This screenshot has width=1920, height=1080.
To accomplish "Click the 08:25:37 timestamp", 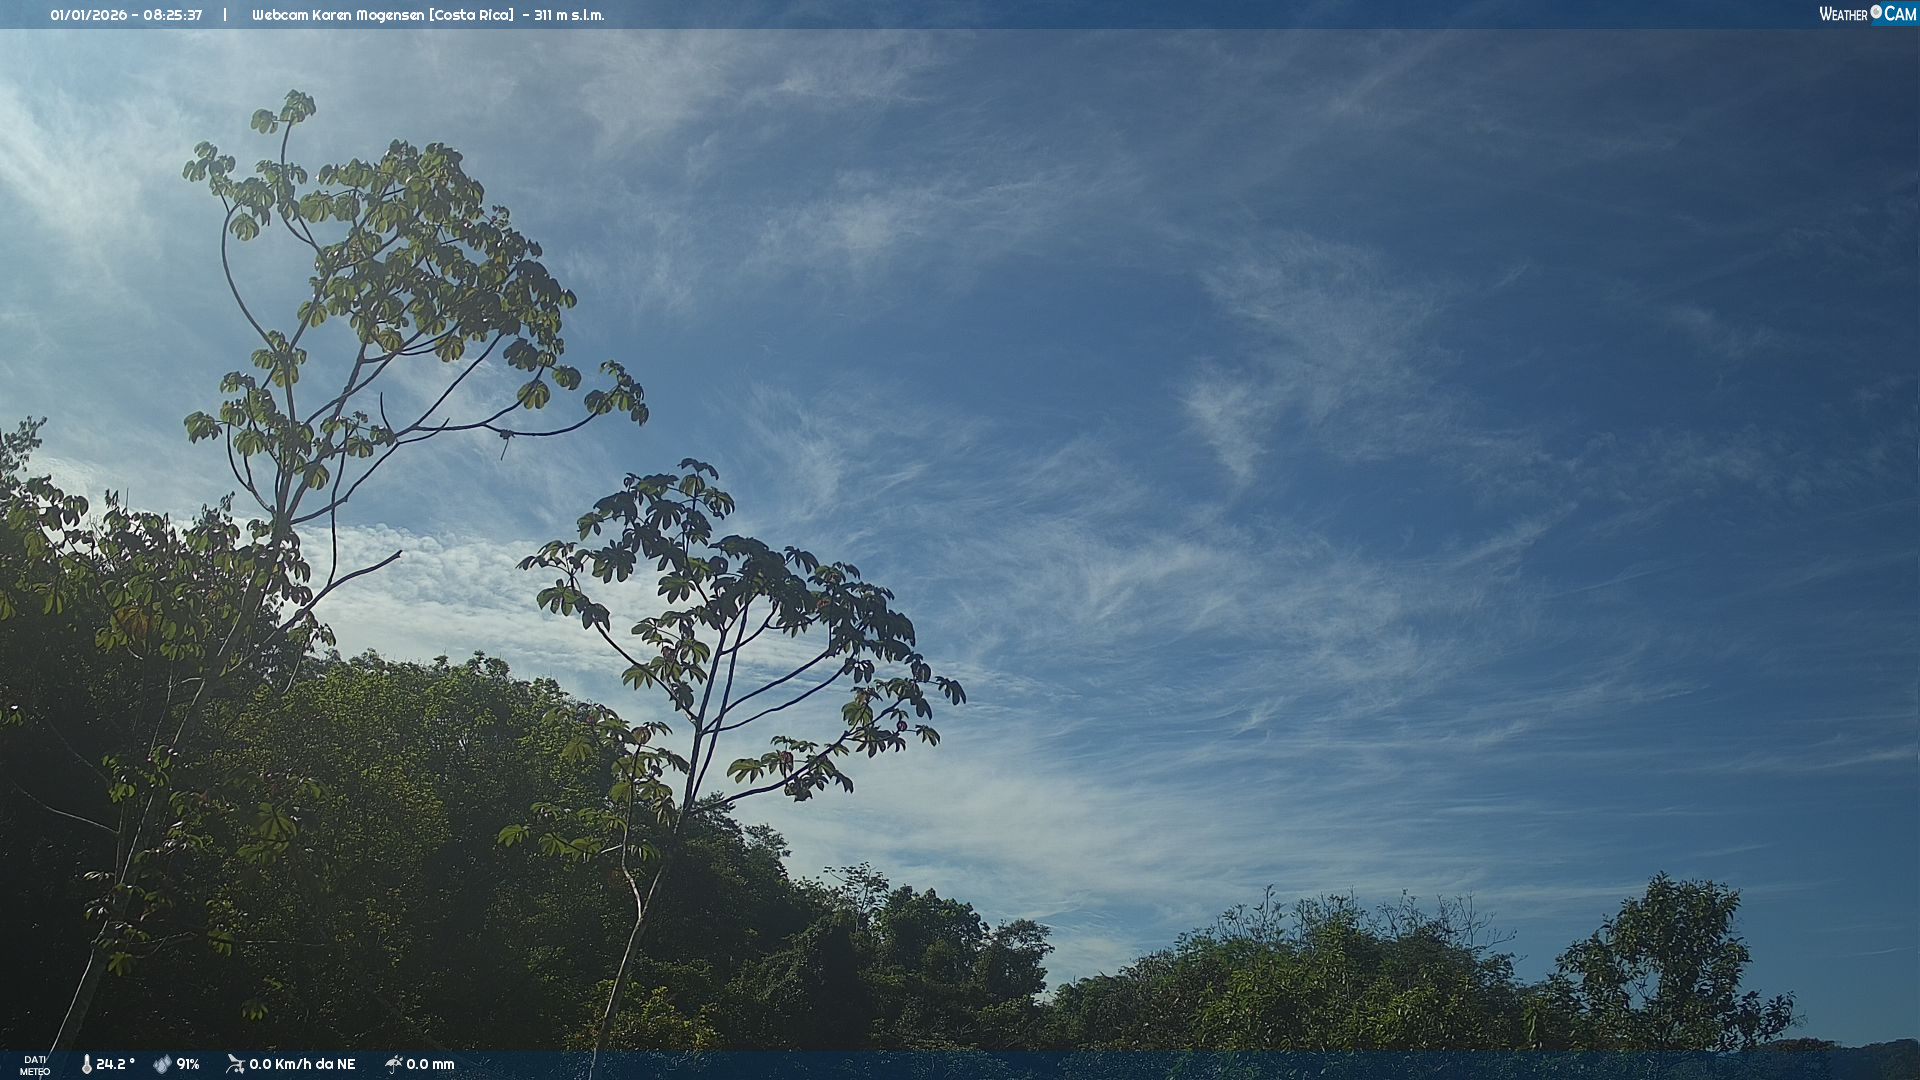I will [x=172, y=15].
